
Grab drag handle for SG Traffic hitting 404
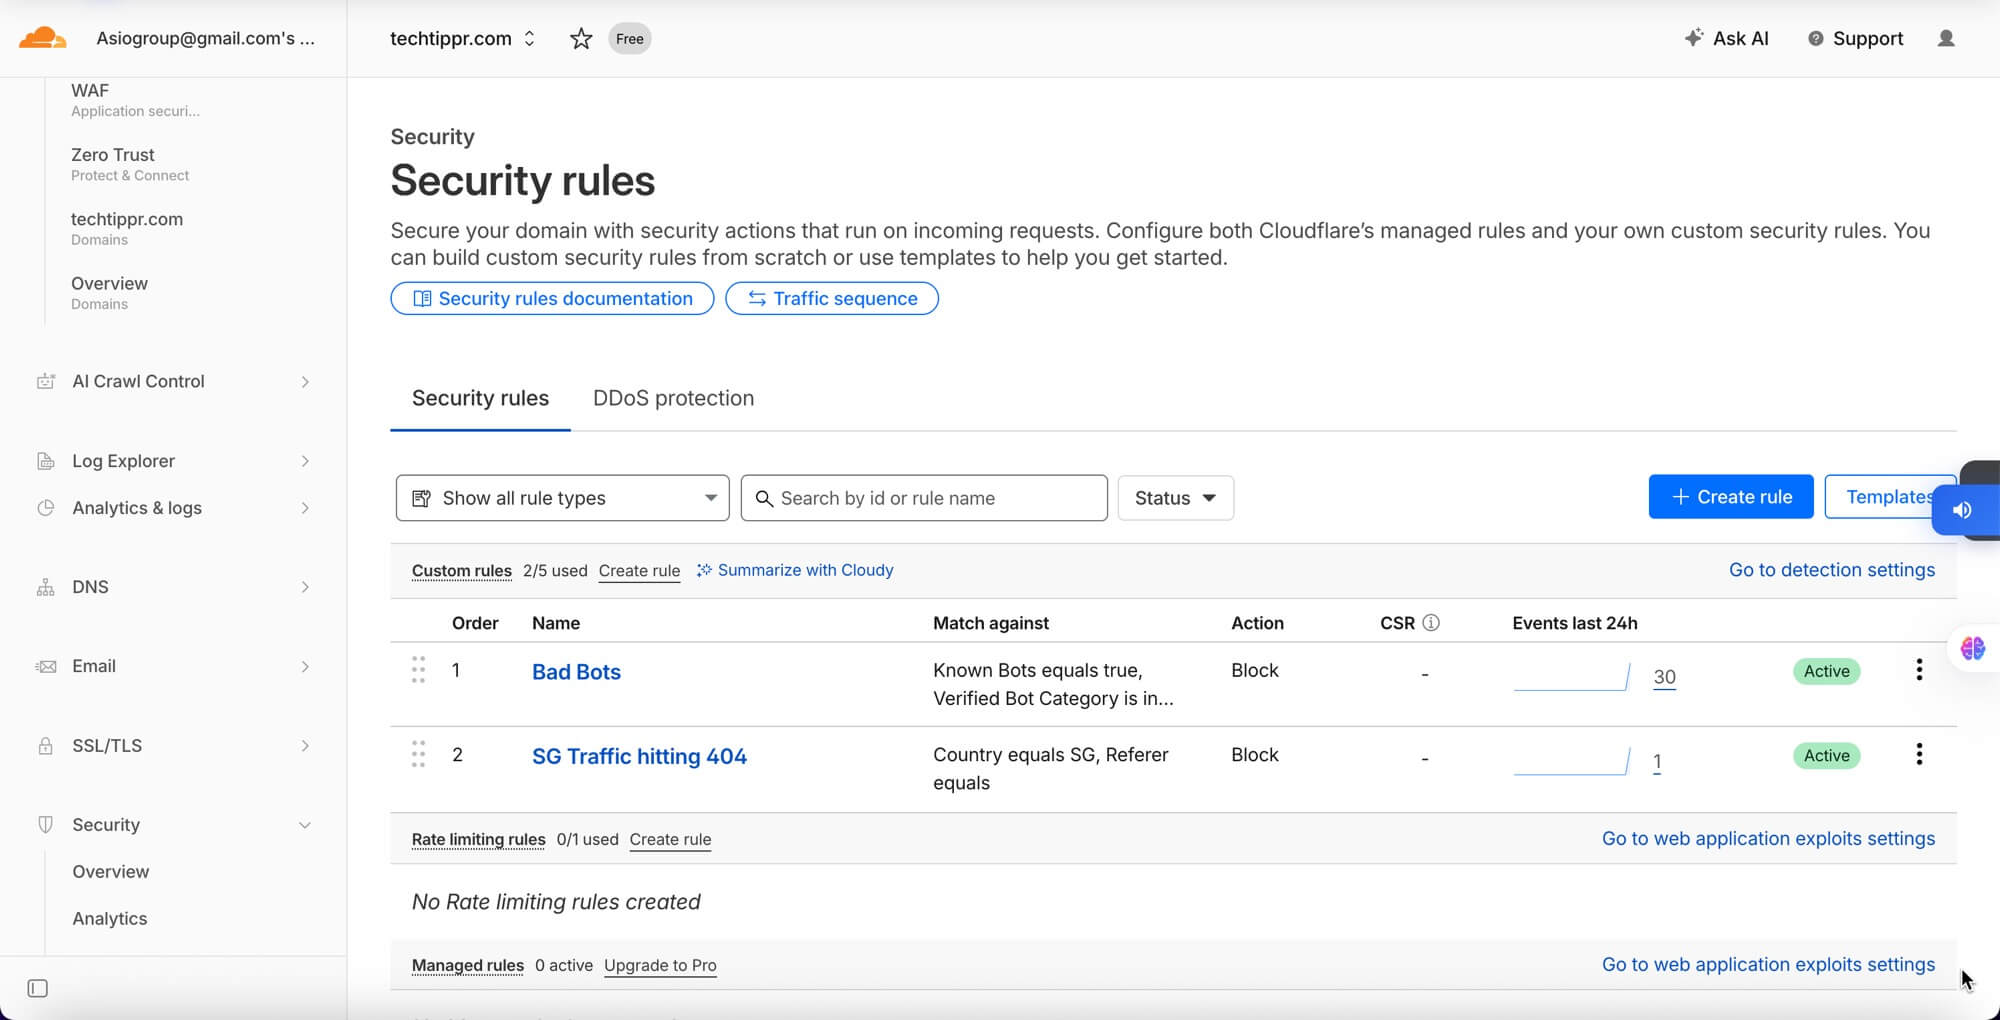pyautogui.click(x=418, y=754)
